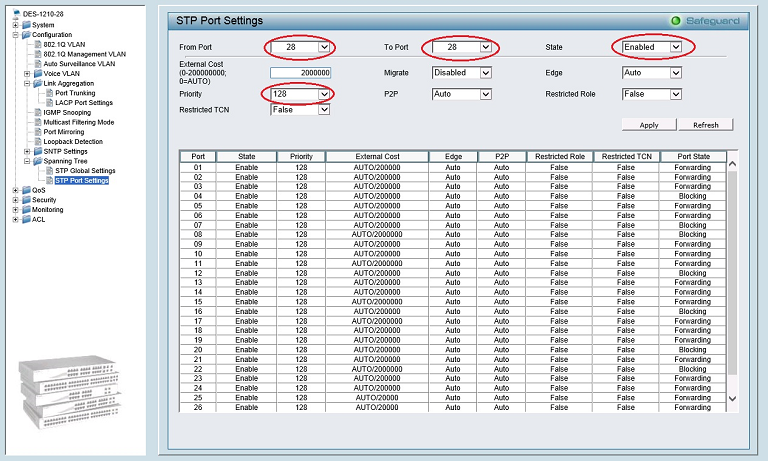The width and height of the screenshot is (768, 461).
Task: Expand the SNTP Settings tree node
Action: point(27,151)
